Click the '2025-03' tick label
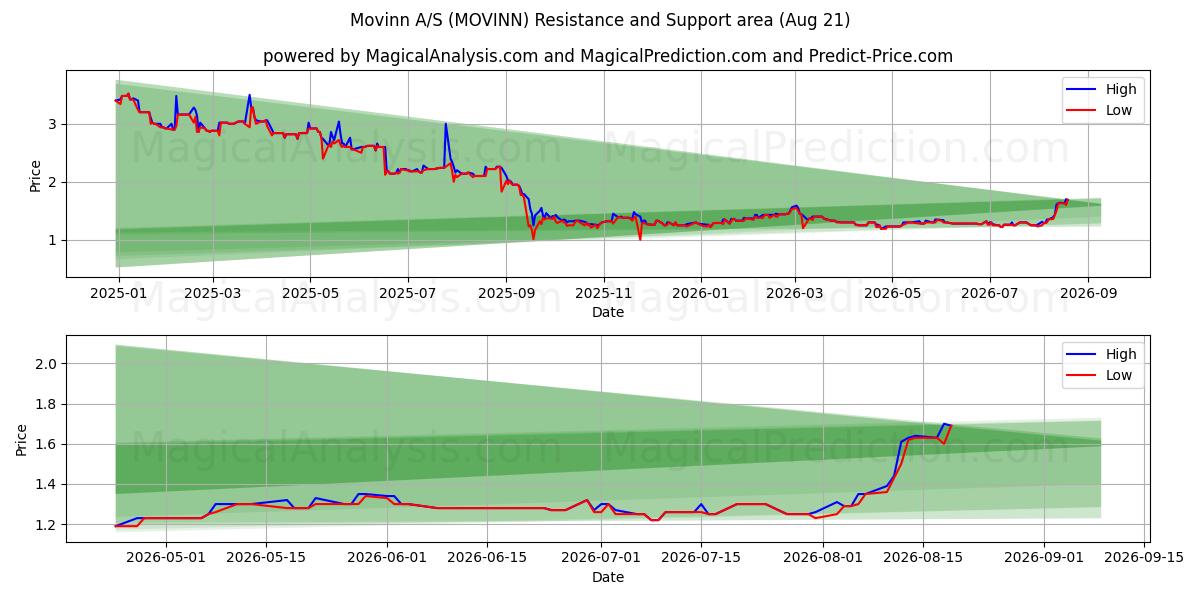The image size is (1200, 600). click(212, 293)
